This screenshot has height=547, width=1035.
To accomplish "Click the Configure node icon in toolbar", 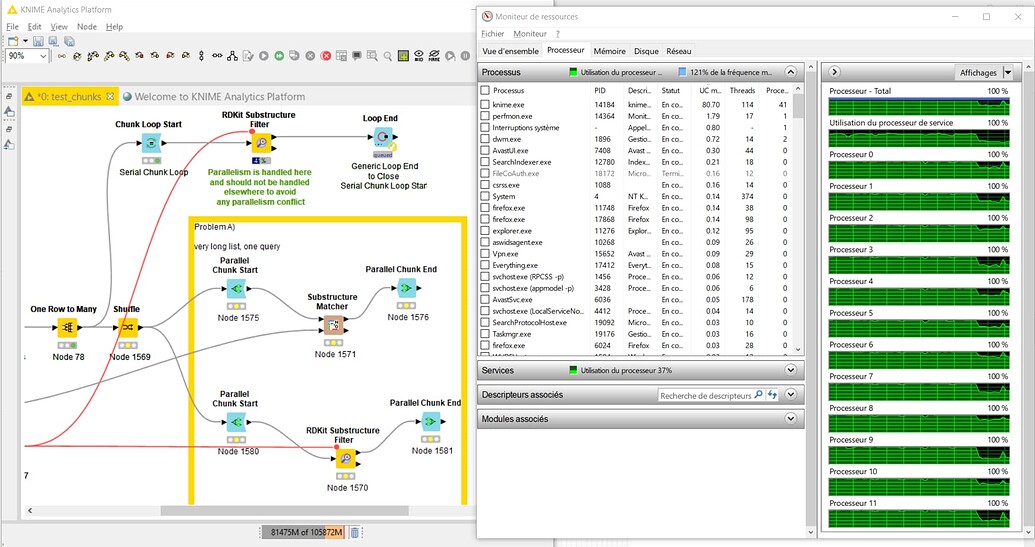I will (248, 56).
